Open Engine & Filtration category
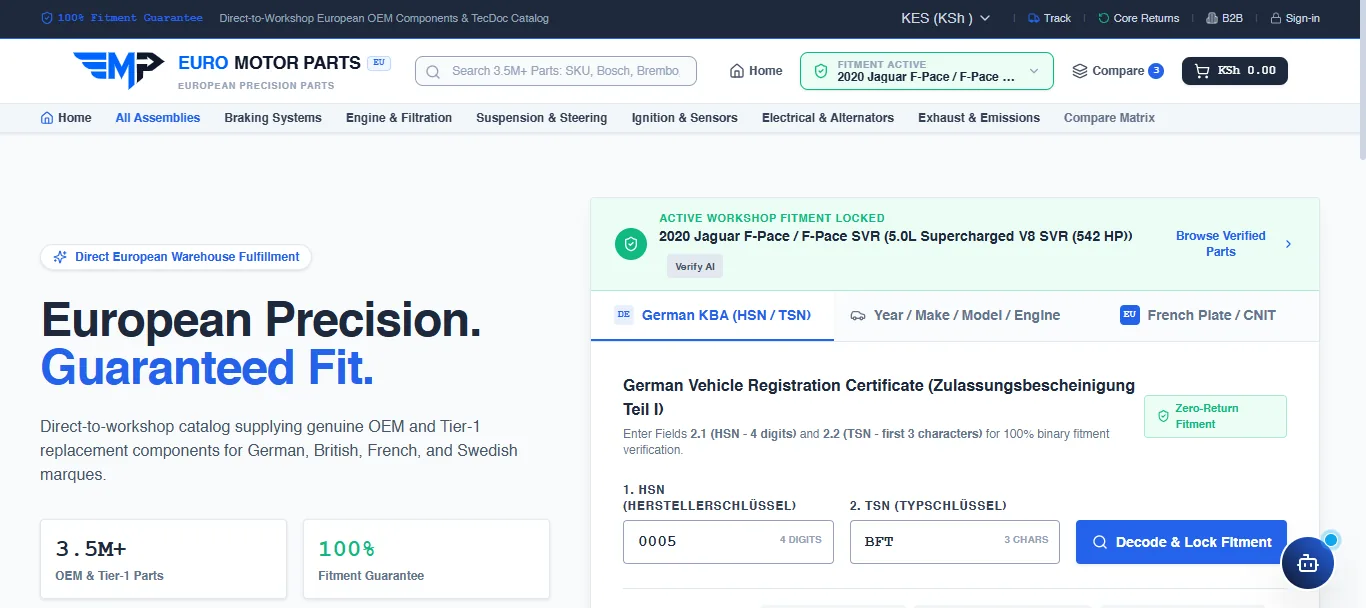1366x608 pixels. coord(399,118)
